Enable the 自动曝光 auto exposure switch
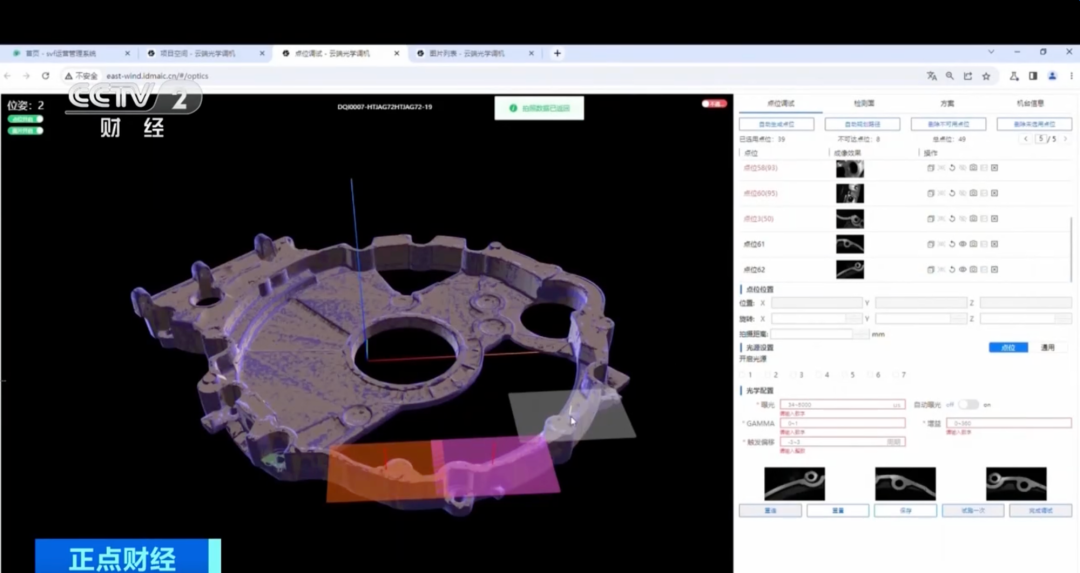The width and height of the screenshot is (1080, 573). pyautogui.click(x=968, y=404)
